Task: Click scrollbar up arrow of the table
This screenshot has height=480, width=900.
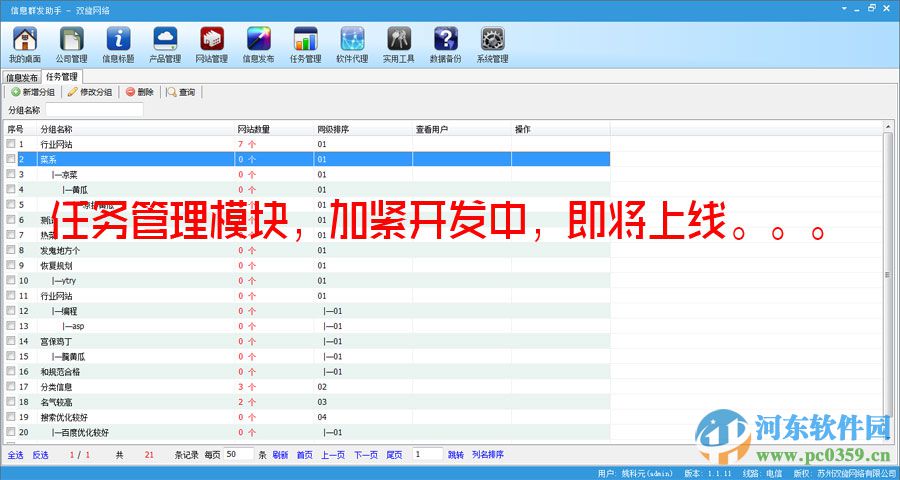Action: [888, 126]
